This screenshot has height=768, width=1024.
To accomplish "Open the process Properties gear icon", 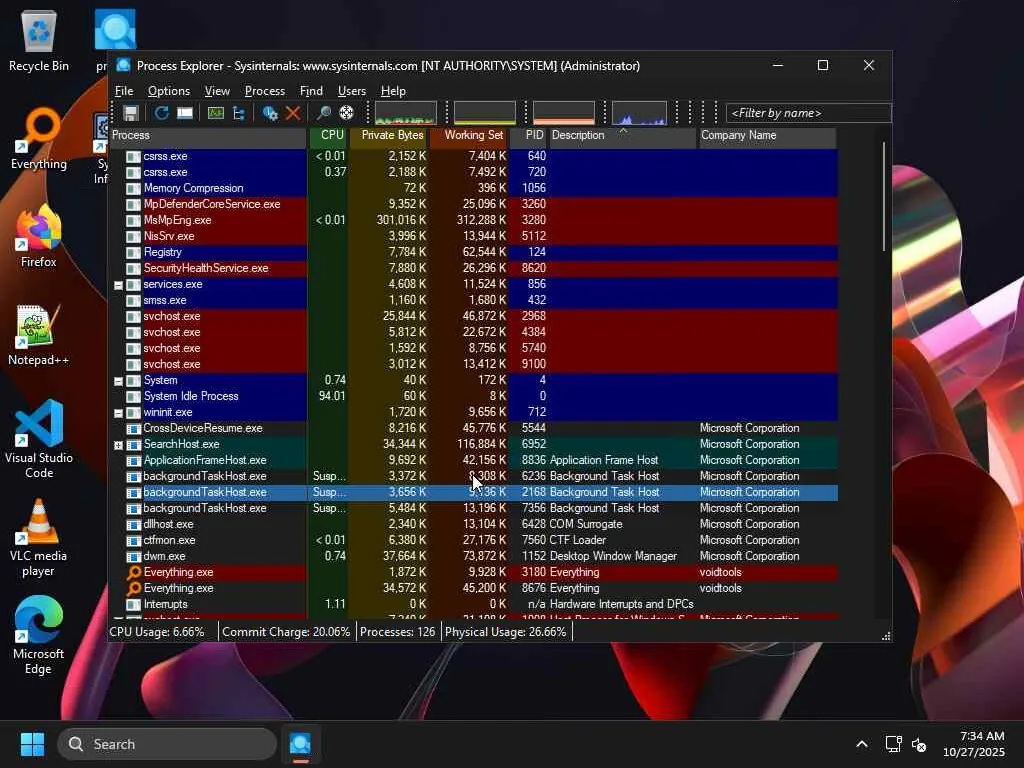I will click(x=269, y=113).
